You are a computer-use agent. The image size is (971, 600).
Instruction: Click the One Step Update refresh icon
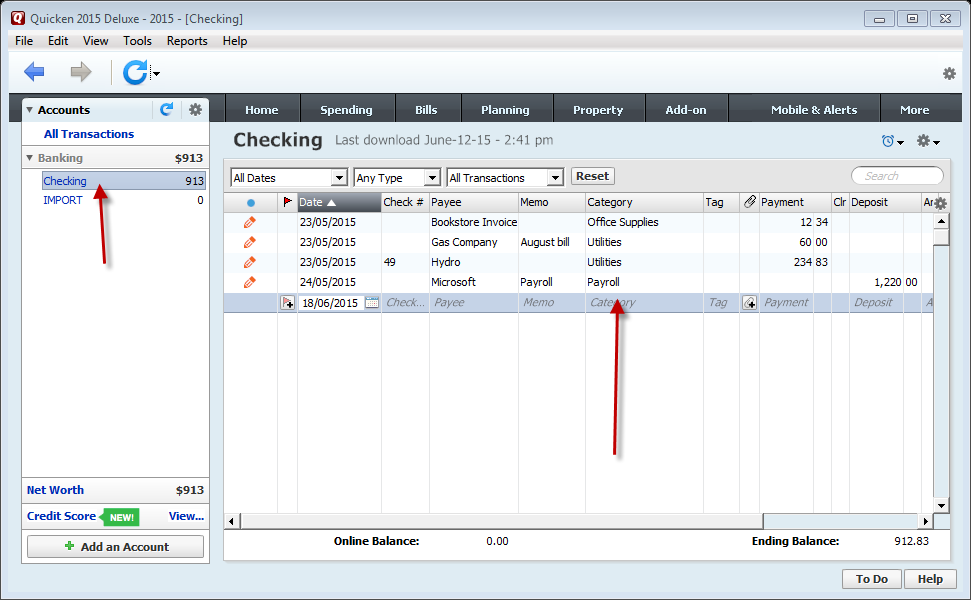click(x=135, y=72)
